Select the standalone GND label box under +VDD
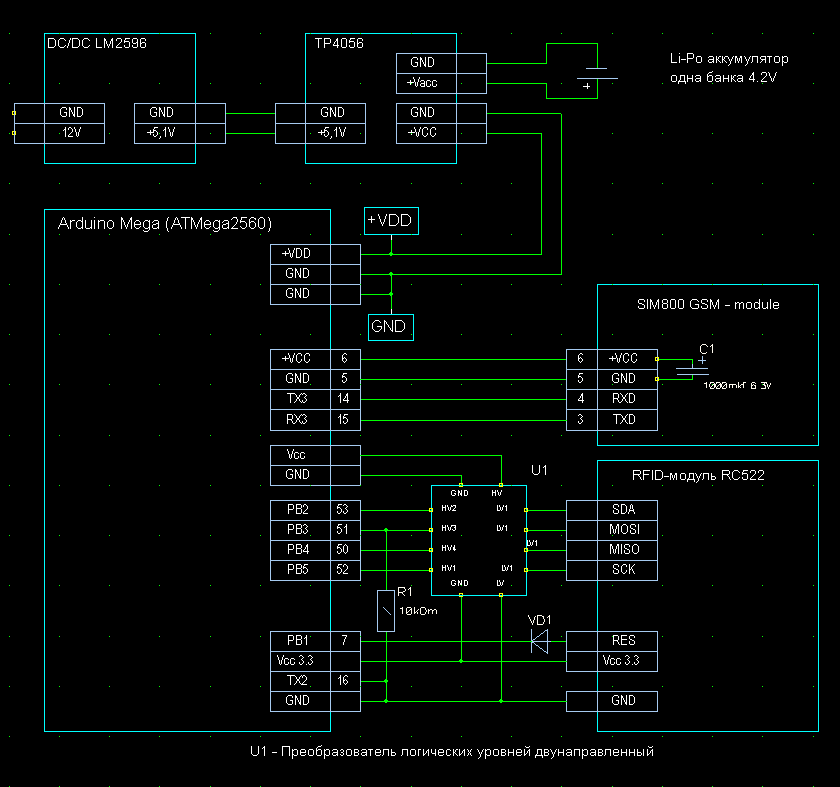 coord(391,326)
